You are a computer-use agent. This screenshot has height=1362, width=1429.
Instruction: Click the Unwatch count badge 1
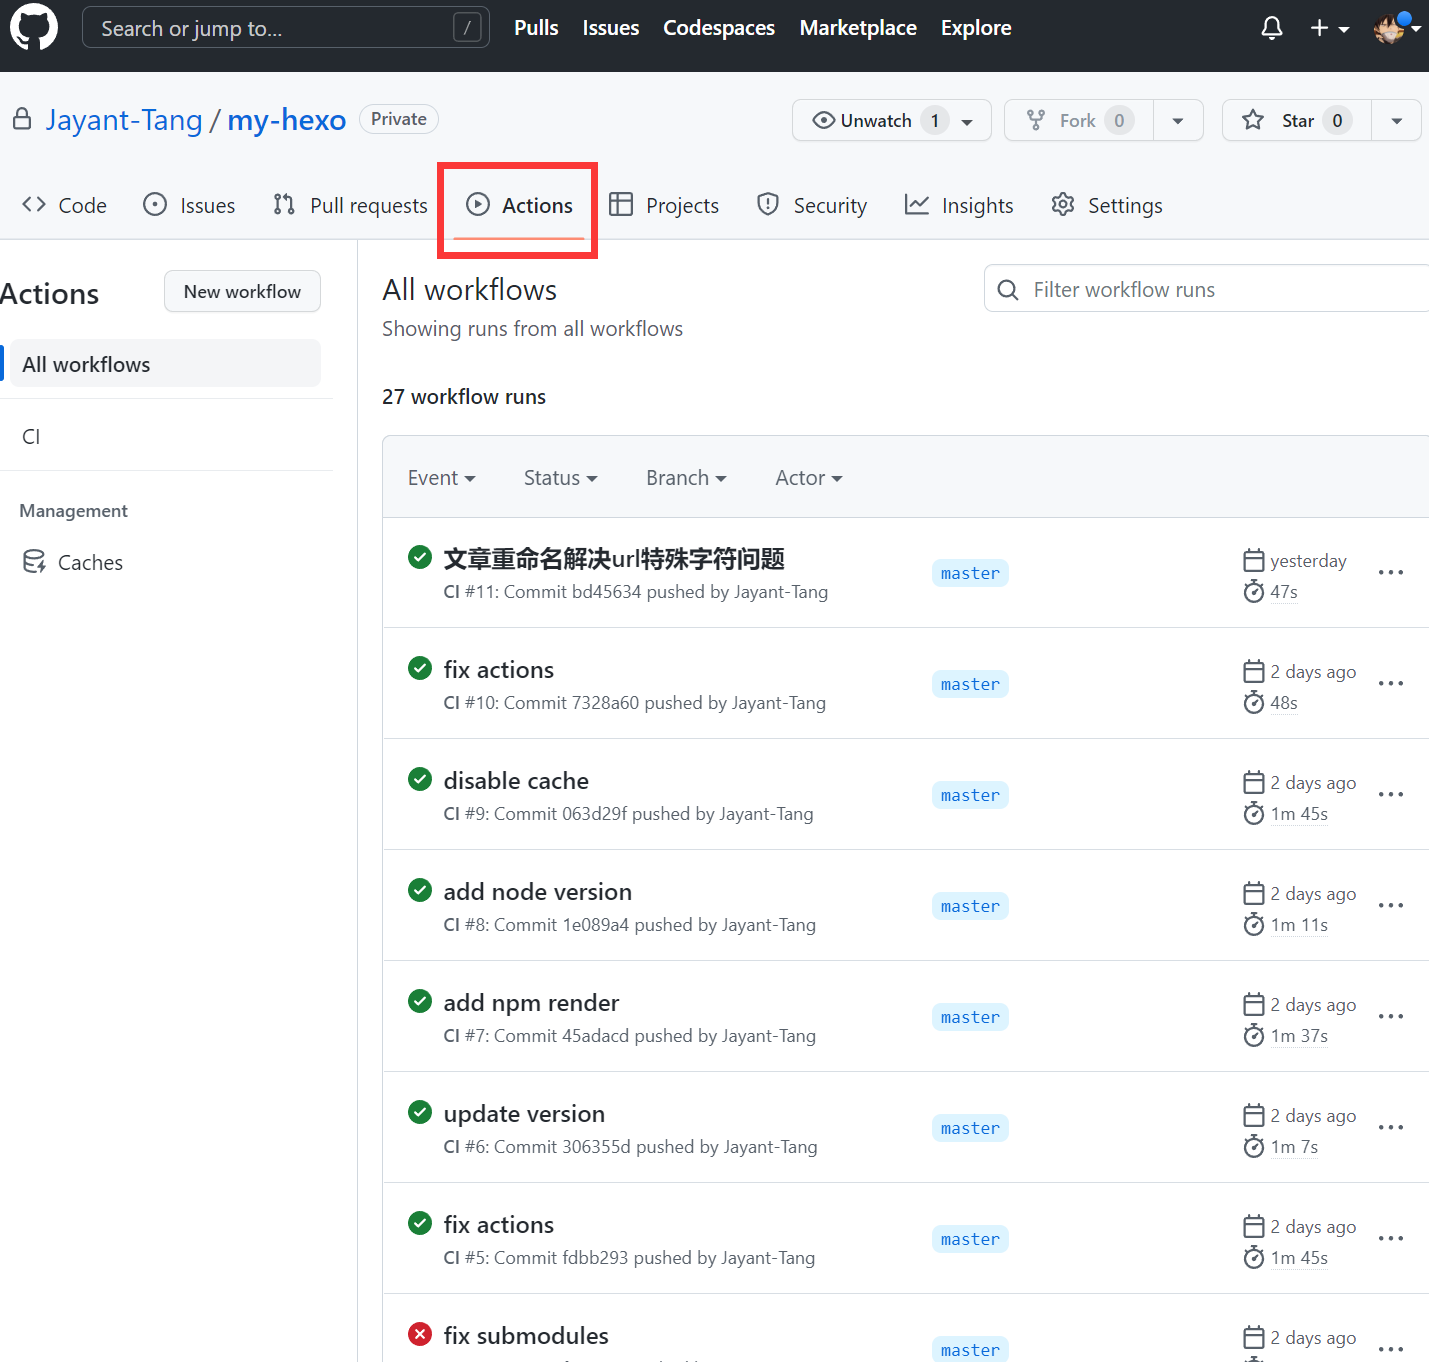point(934,120)
